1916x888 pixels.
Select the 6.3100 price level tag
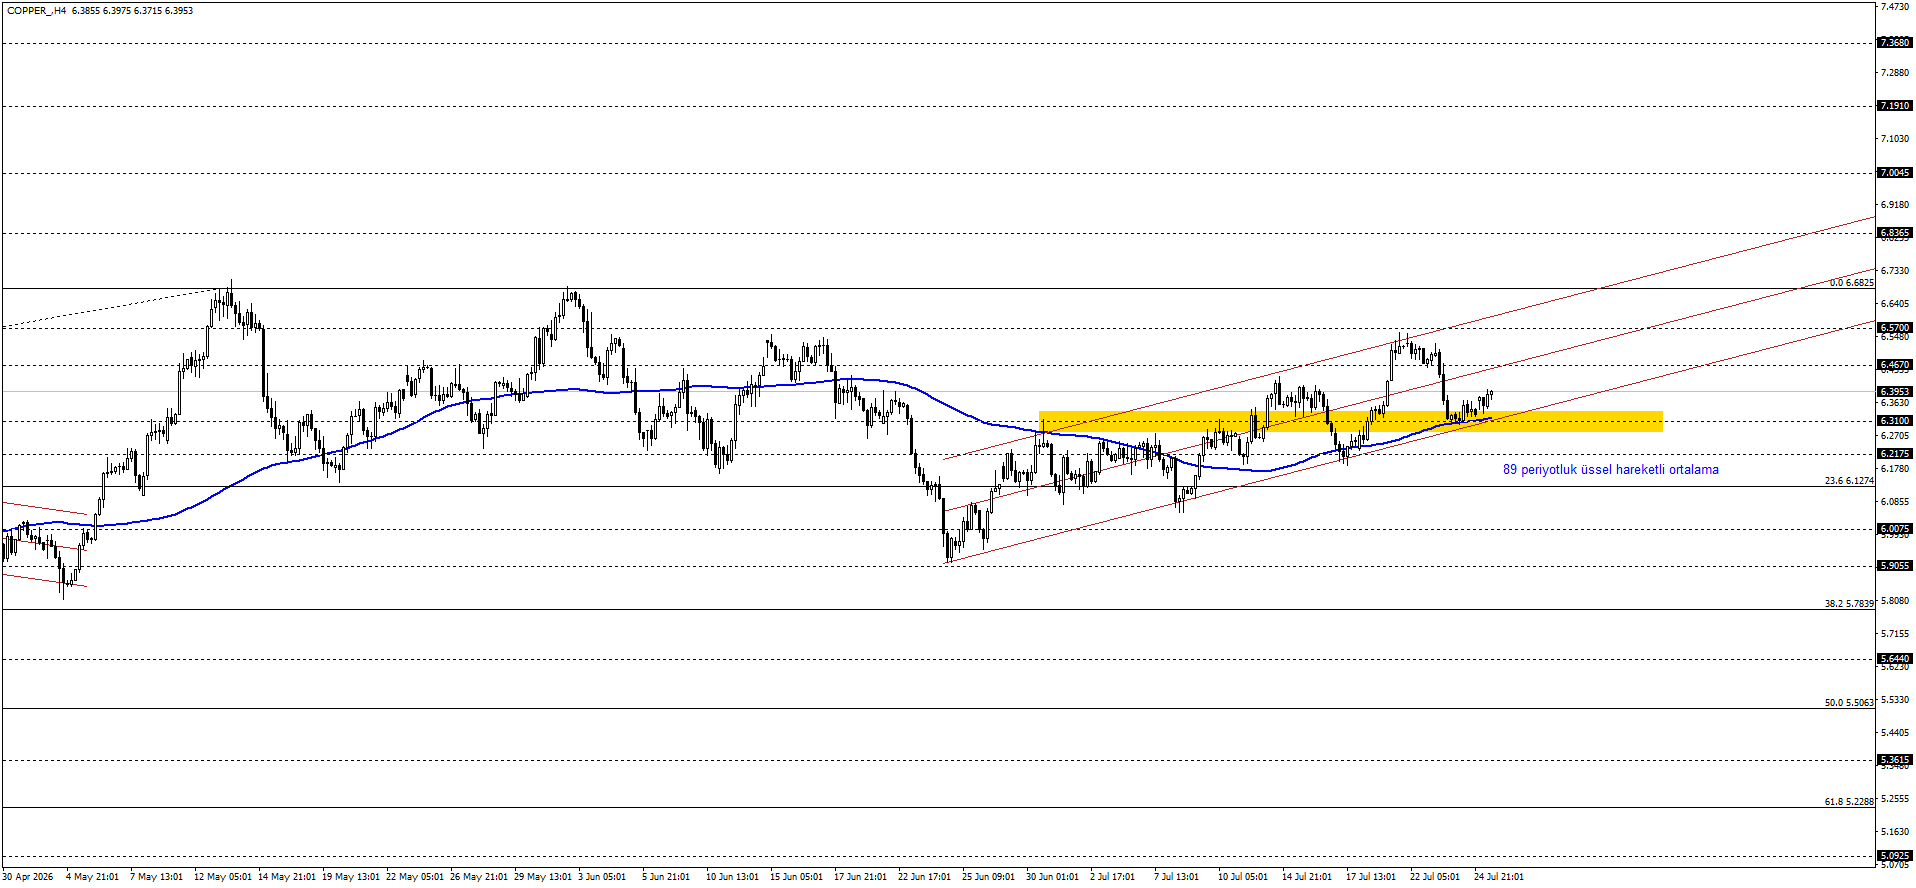tap(1895, 421)
